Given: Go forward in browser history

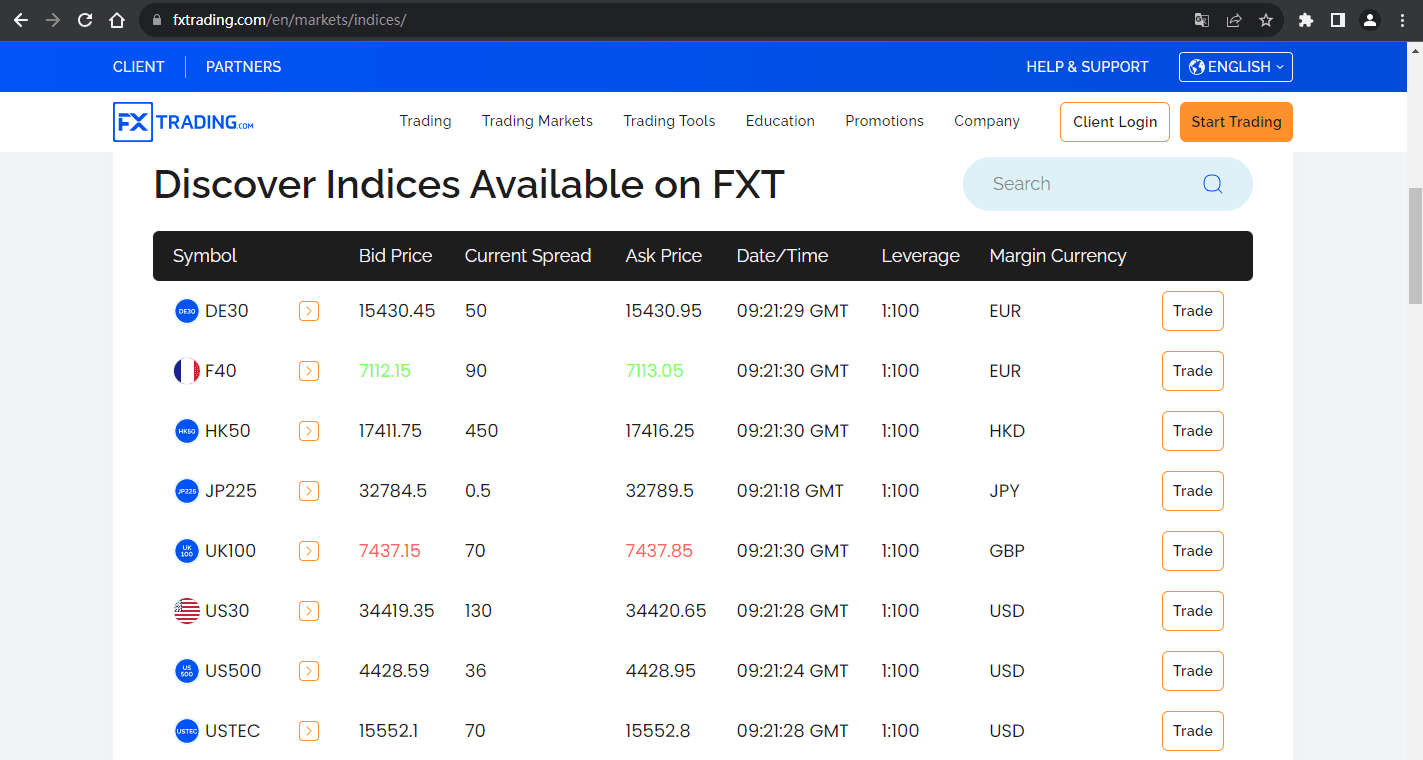Looking at the screenshot, I should coord(53,20).
